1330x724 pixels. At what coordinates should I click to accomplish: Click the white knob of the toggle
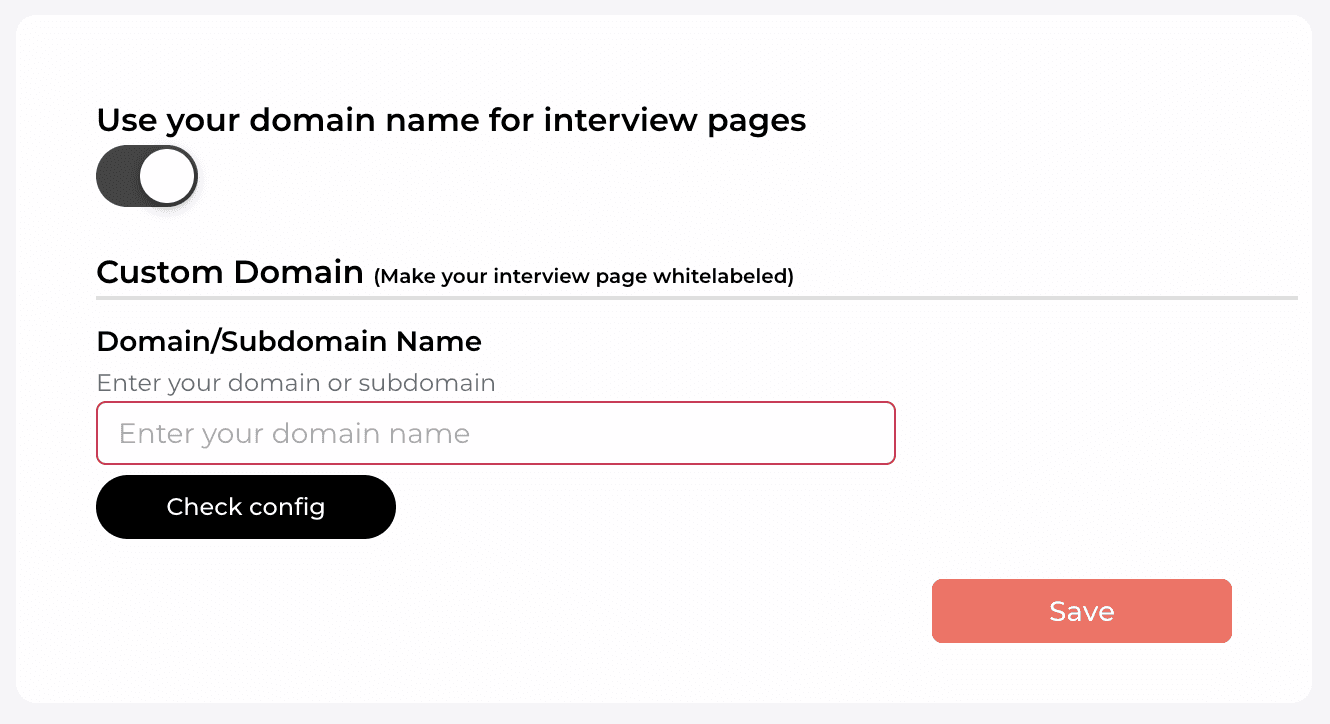coord(166,177)
